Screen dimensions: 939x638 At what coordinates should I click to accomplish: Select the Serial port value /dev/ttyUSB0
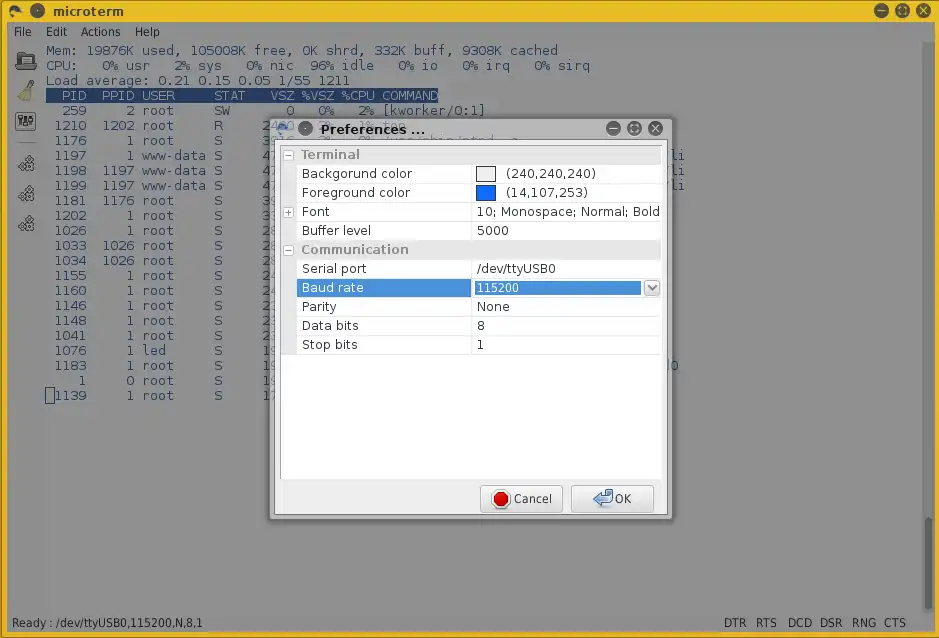click(x=516, y=269)
